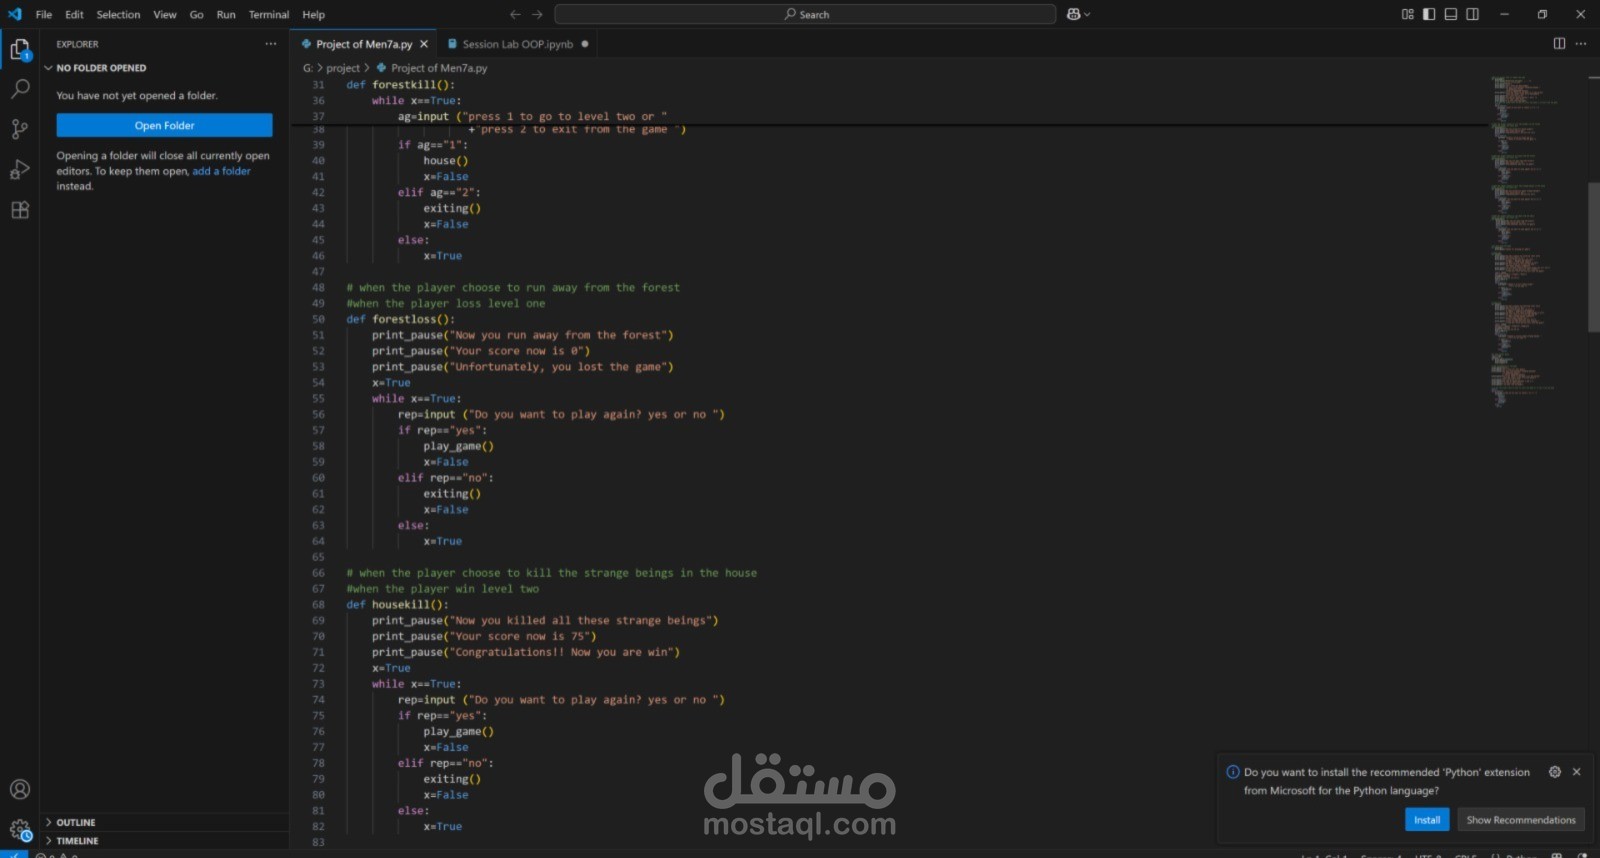Open the Run and Debug view
The height and width of the screenshot is (858, 1600).
(x=20, y=170)
